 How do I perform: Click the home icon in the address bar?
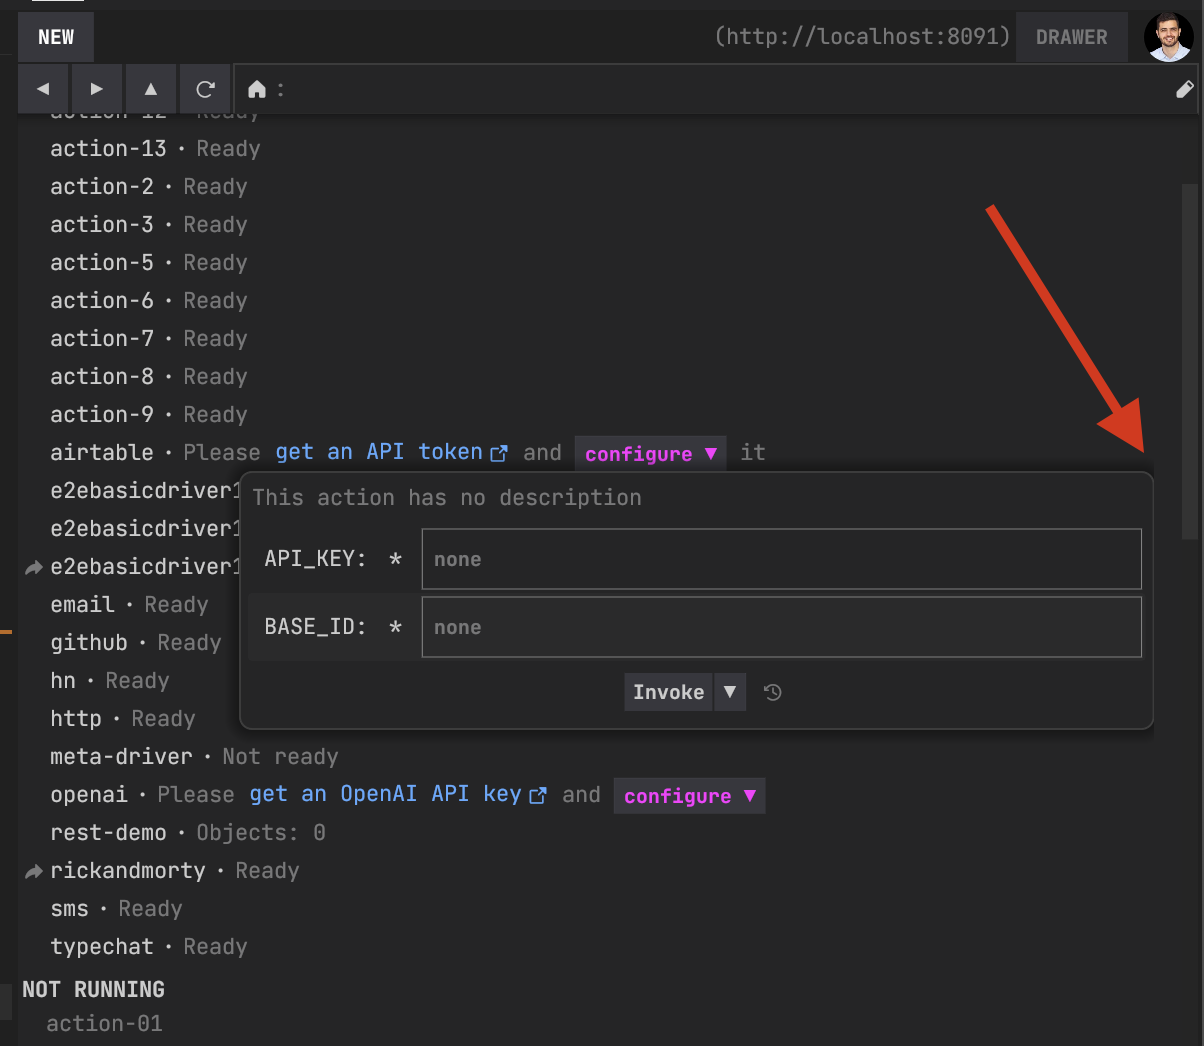pos(259,88)
